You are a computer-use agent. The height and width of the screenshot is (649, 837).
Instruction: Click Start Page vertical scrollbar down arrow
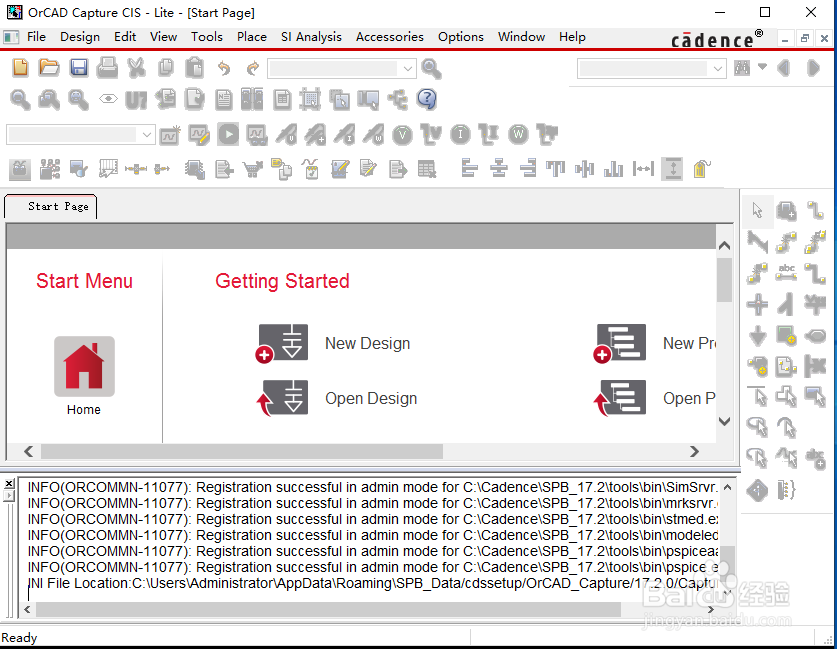[724, 421]
